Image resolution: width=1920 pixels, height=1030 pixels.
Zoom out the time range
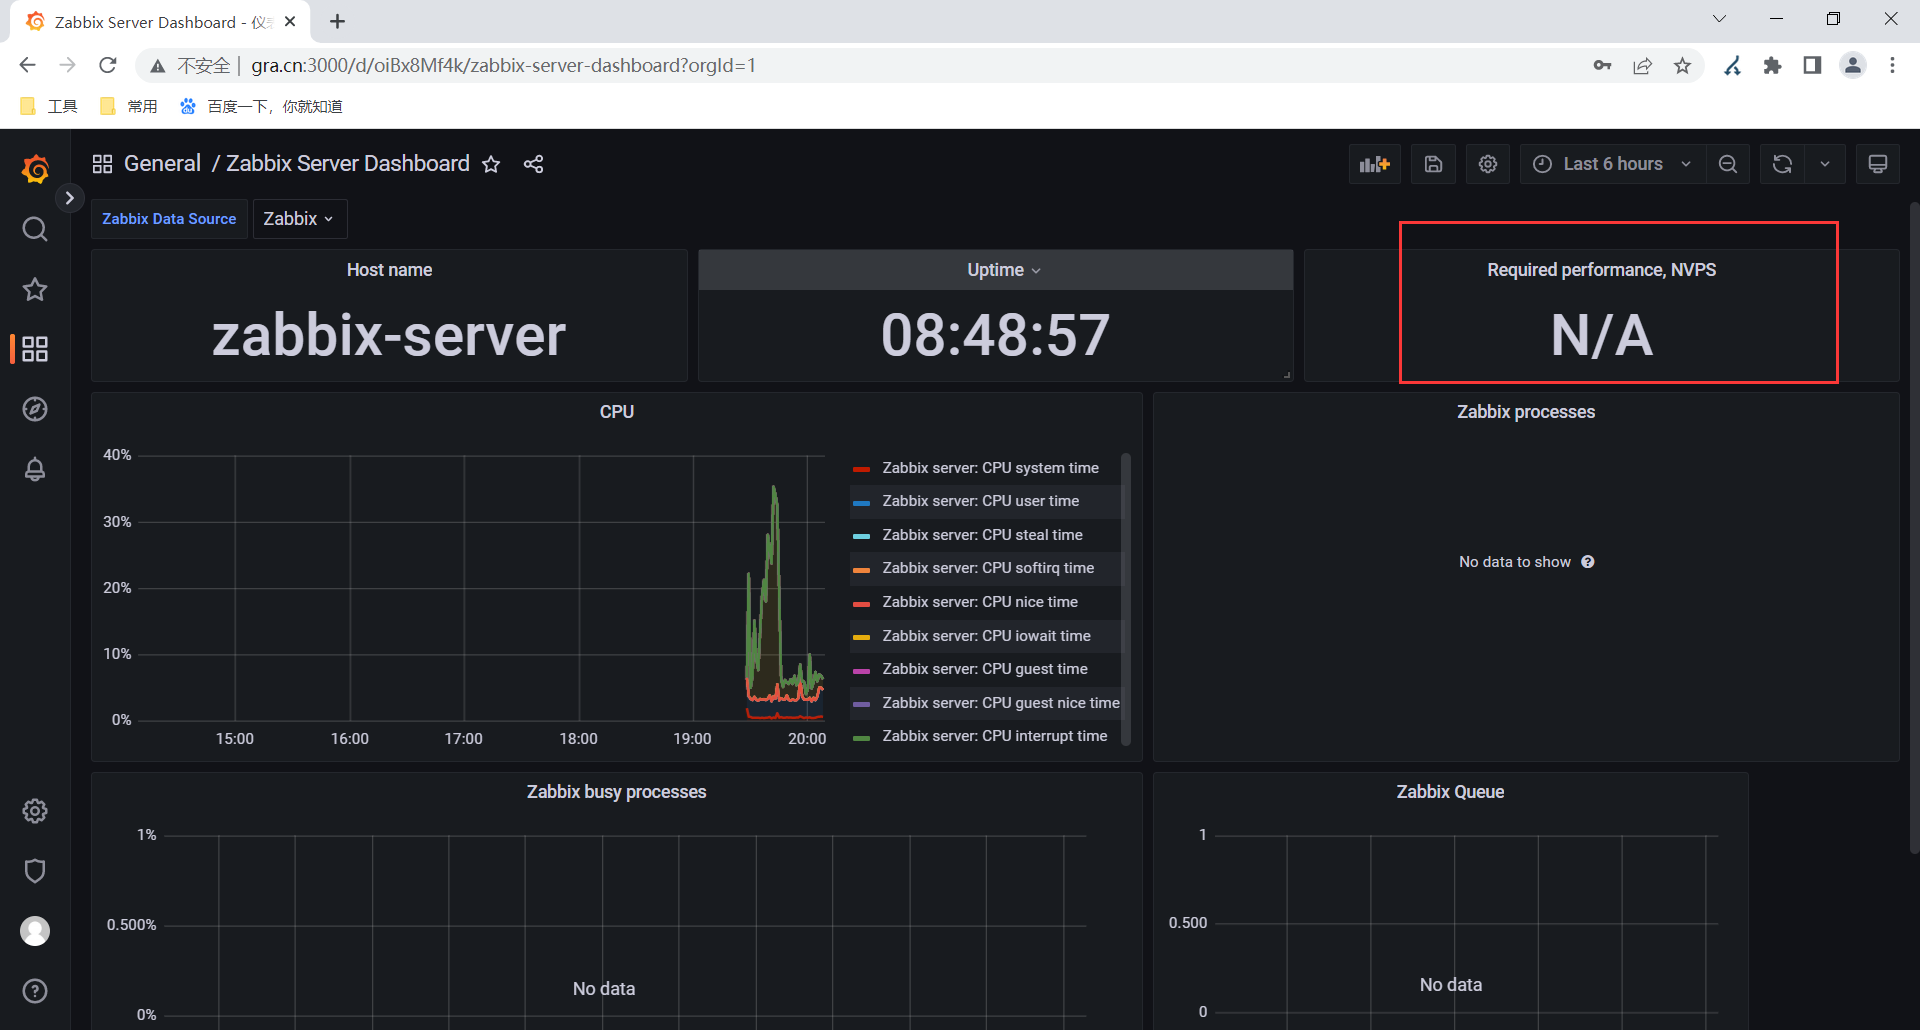[x=1728, y=164]
